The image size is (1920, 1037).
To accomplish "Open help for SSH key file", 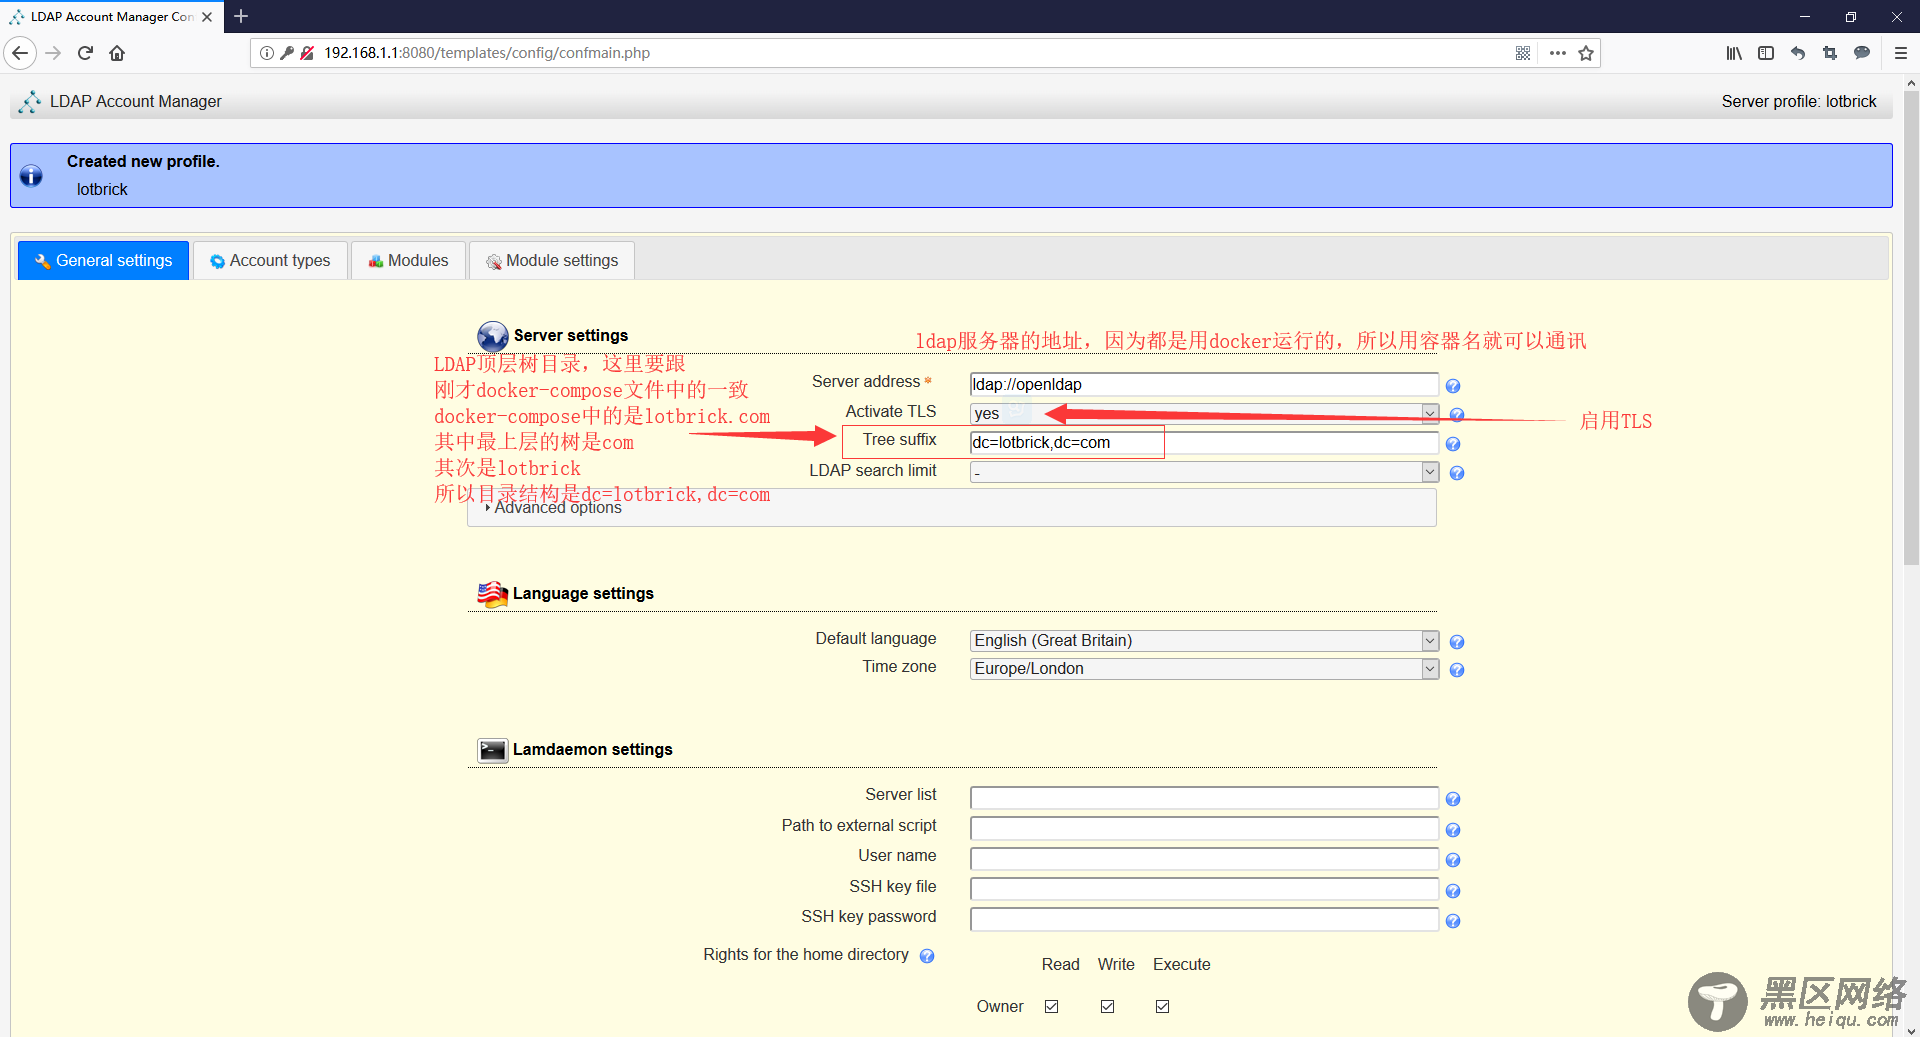I will pos(1453,891).
